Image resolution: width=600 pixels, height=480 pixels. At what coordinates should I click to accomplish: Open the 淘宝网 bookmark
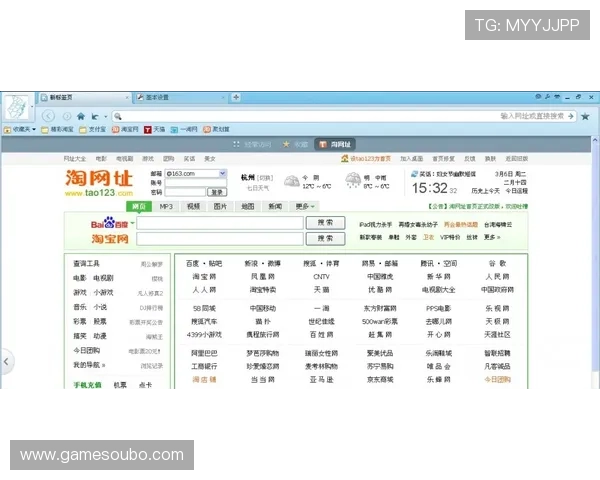pos(125,129)
